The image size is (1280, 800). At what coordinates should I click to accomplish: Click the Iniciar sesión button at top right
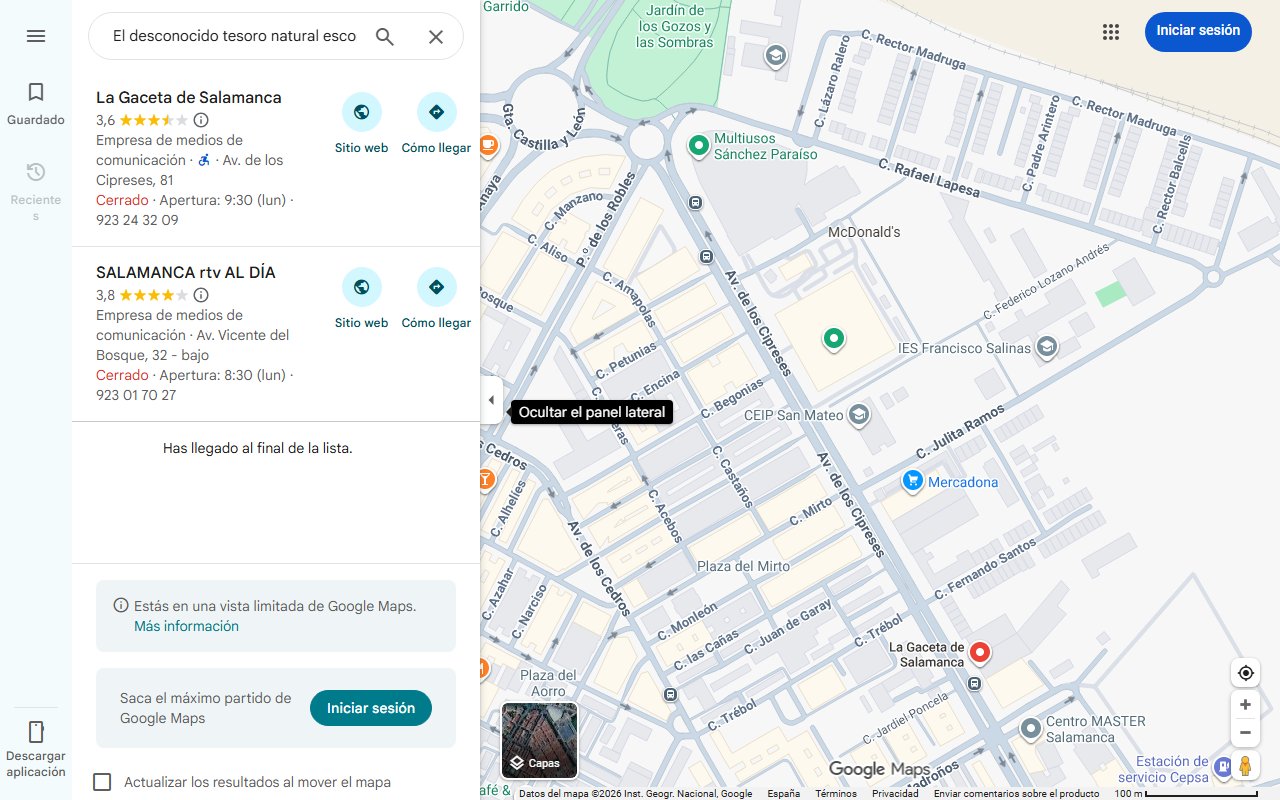1198,31
